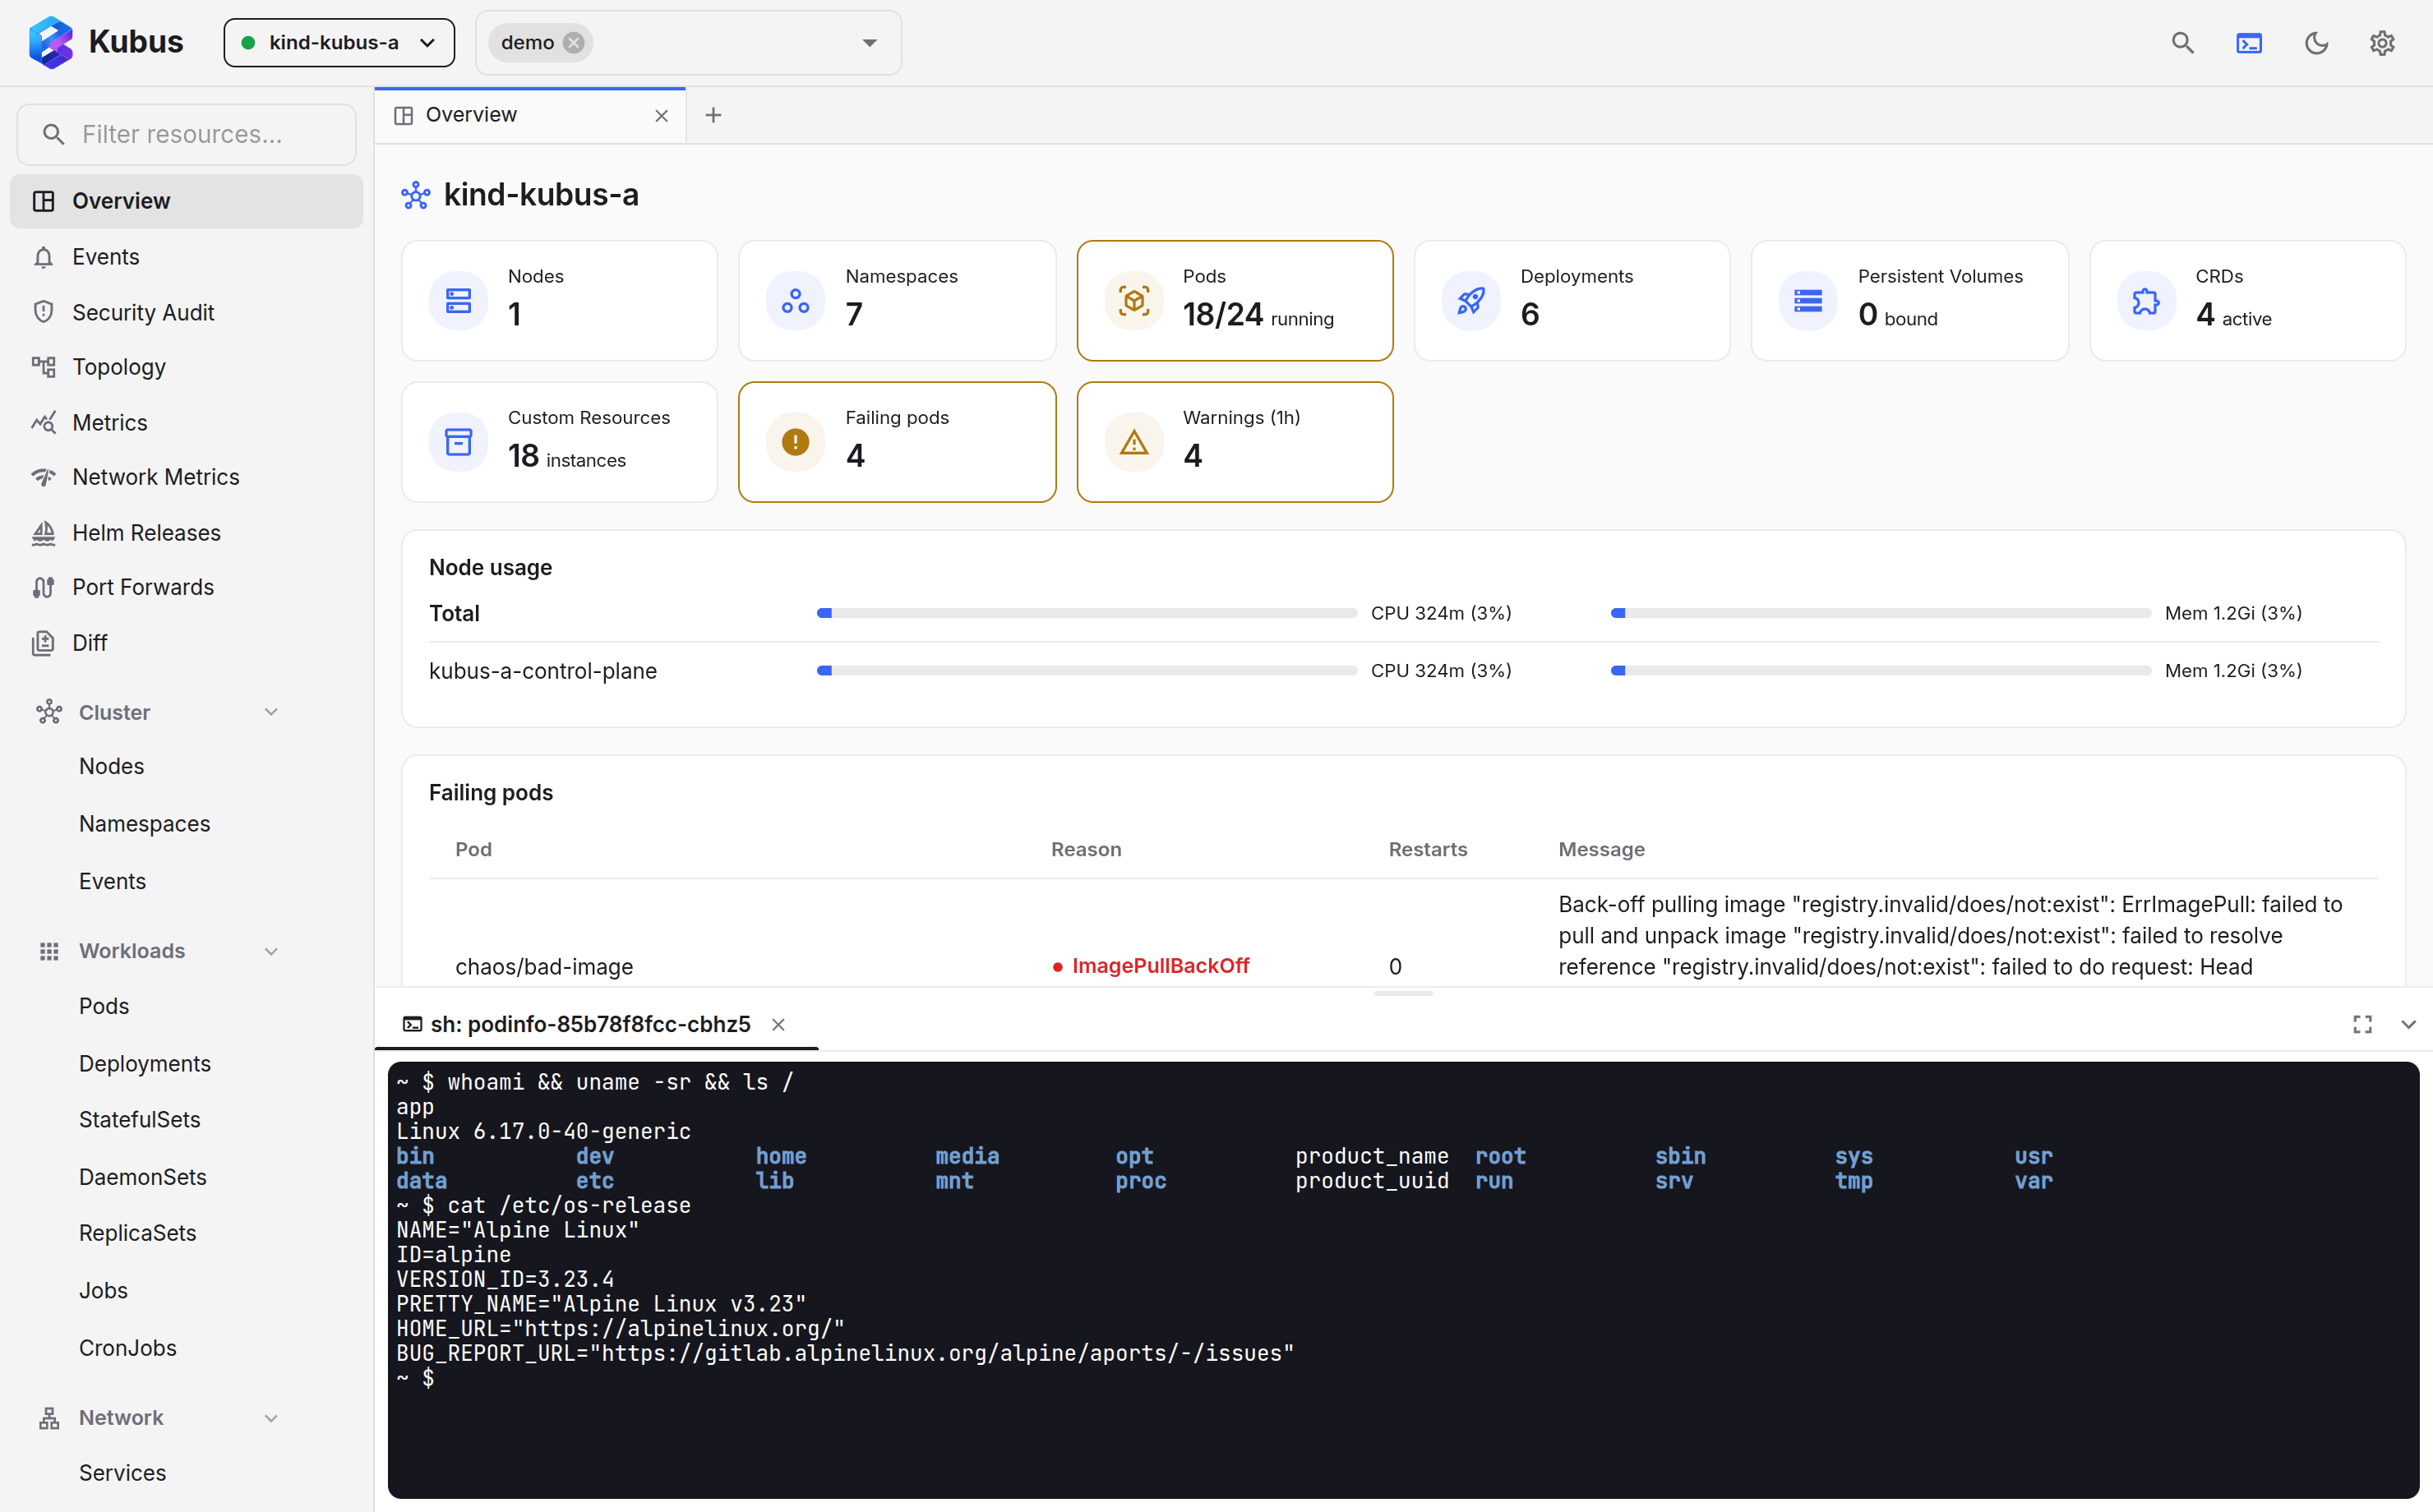Close the Overview tab
The image size is (2433, 1512).
[x=661, y=116]
